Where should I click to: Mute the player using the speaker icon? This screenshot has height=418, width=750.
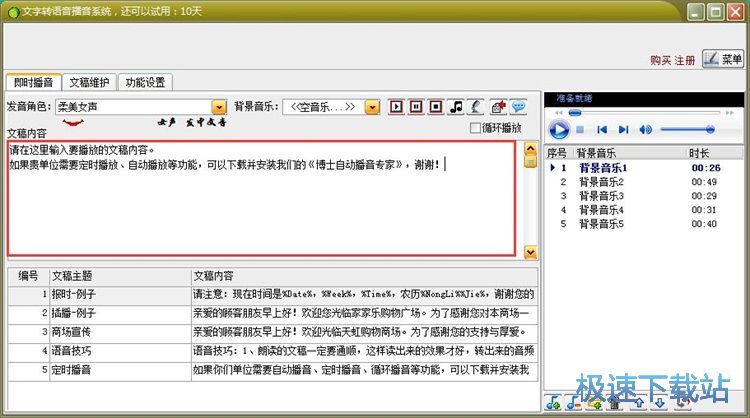click(646, 130)
